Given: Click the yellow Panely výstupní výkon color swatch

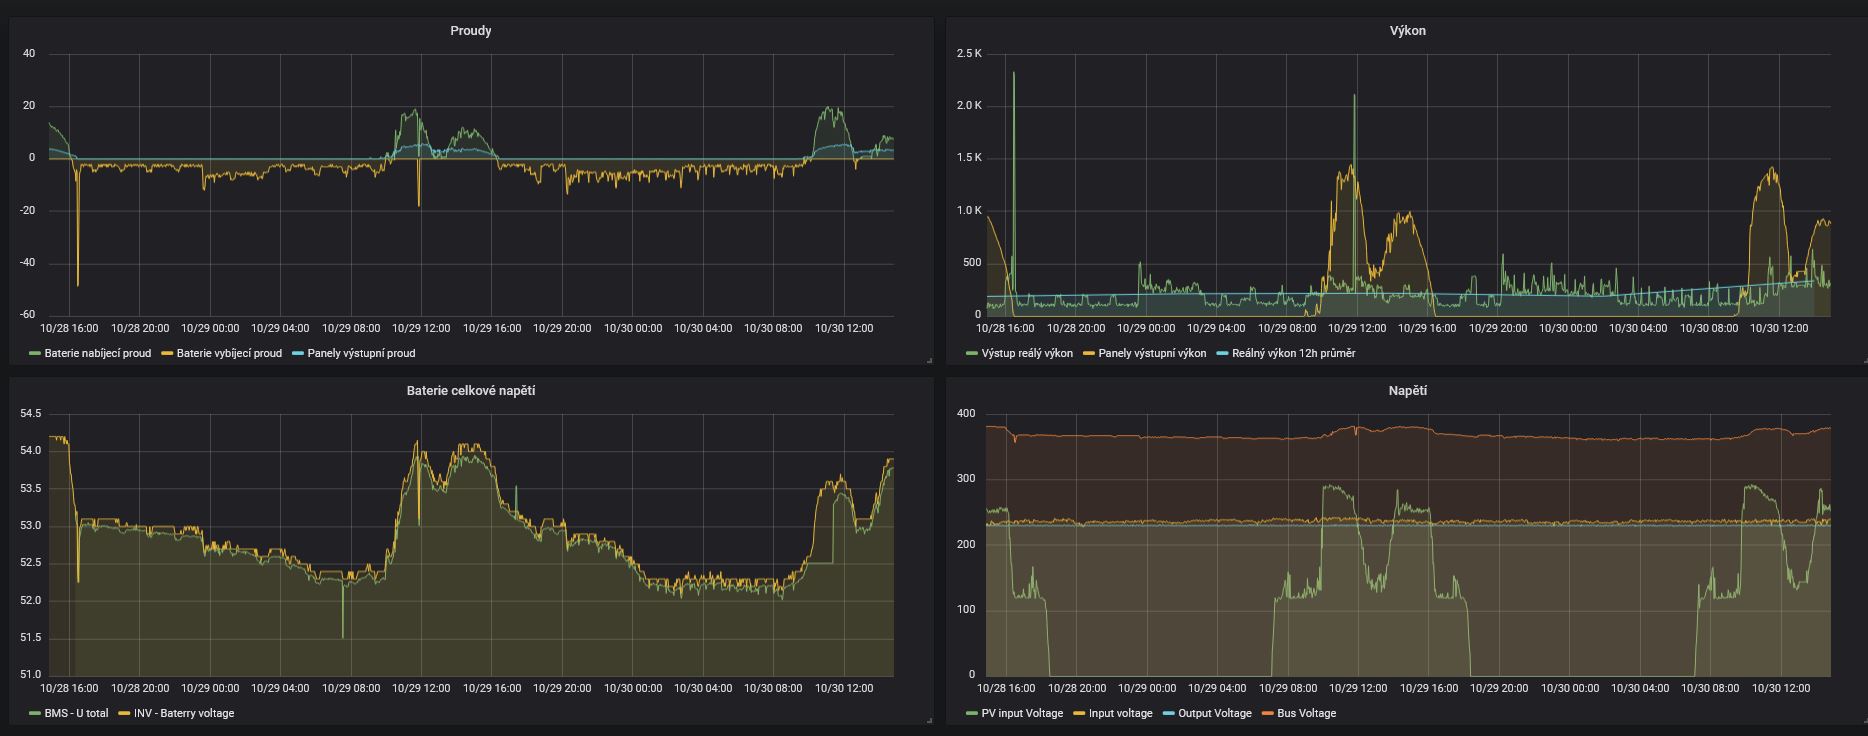Looking at the screenshot, I should click(1087, 353).
